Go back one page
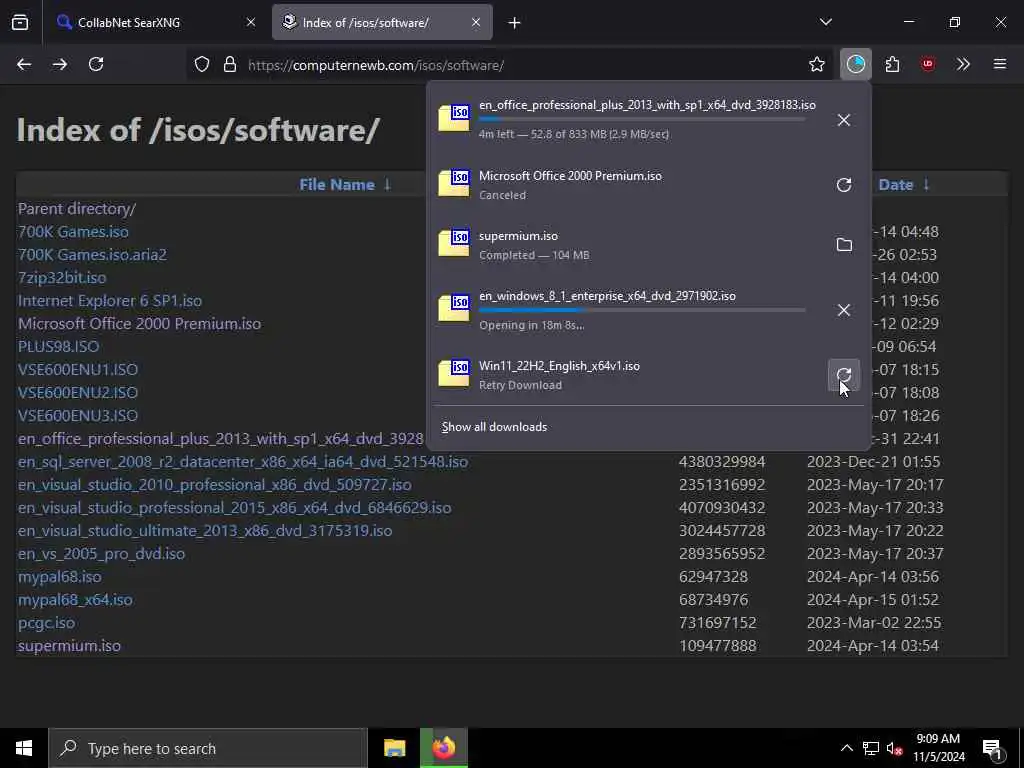Screen dimensions: 1024x768 pyautogui.click(x=24, y=64)
